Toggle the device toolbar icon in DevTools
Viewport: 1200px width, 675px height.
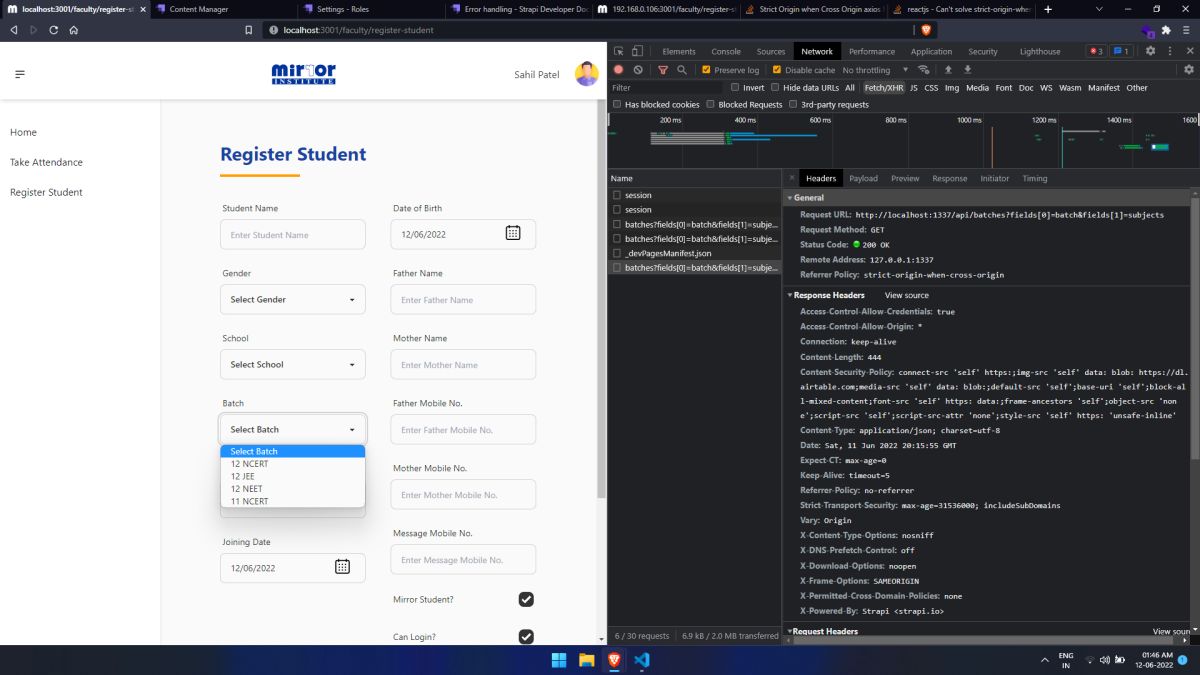pyautogui.click(x=638, y=51)
